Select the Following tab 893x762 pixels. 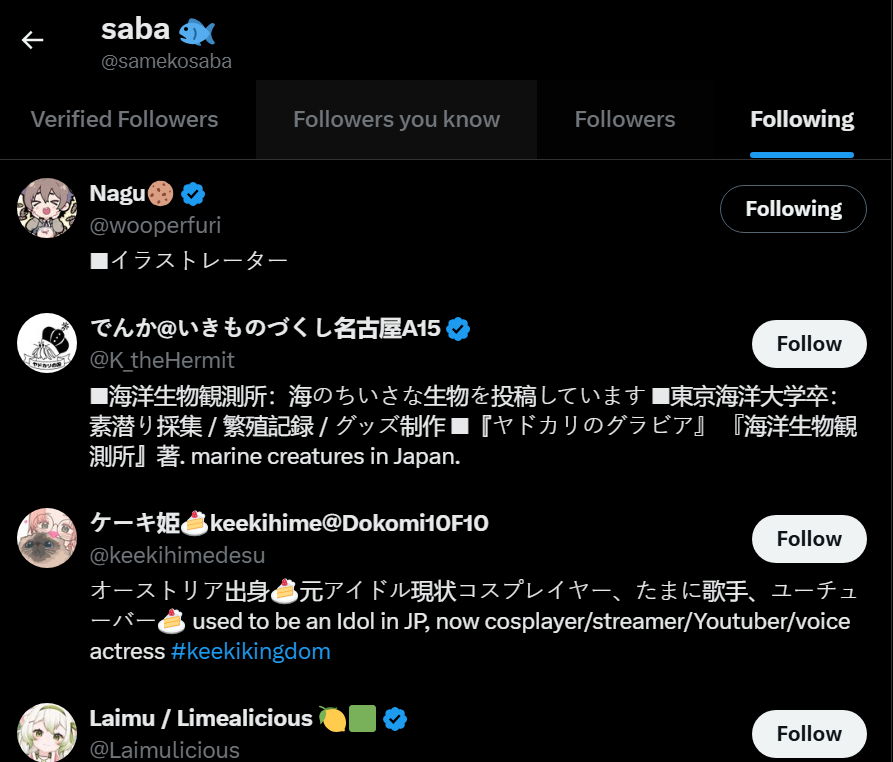(802, 120)
